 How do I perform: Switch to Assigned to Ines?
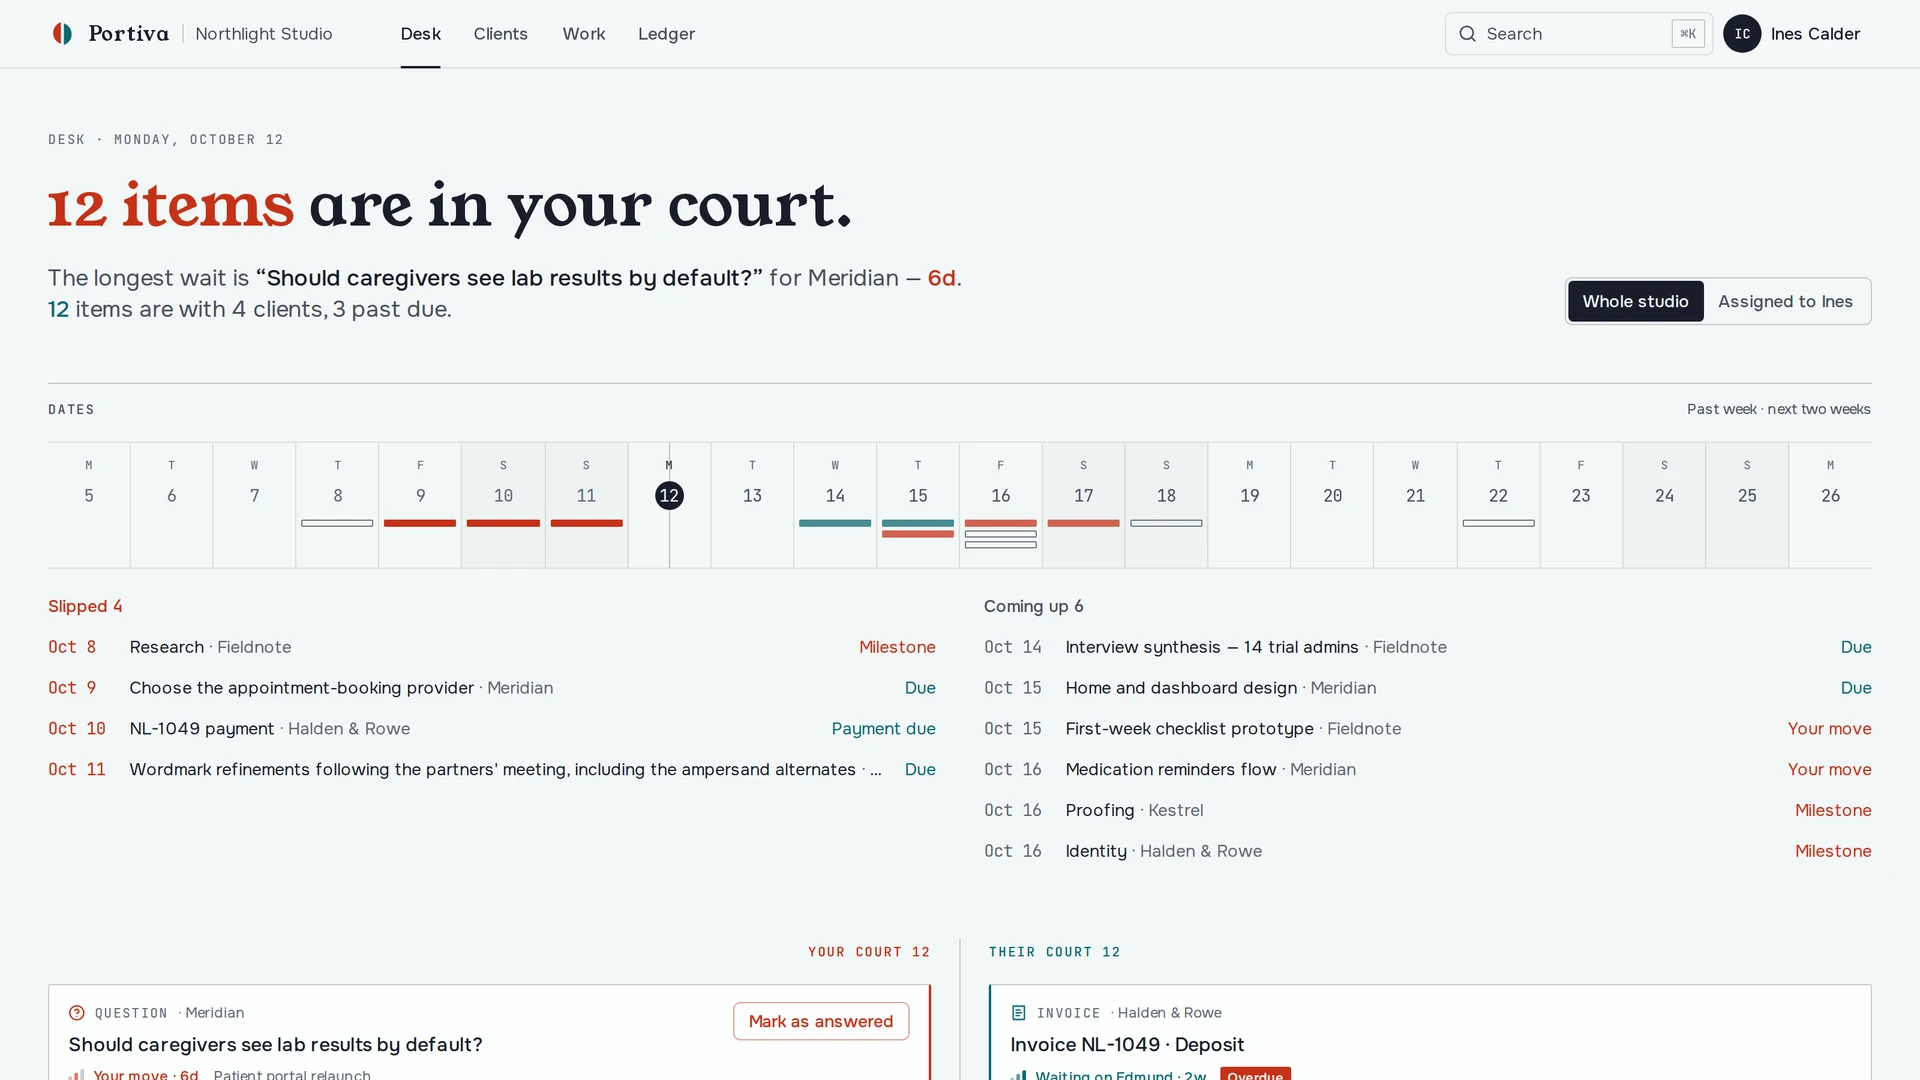point(1785,301)
